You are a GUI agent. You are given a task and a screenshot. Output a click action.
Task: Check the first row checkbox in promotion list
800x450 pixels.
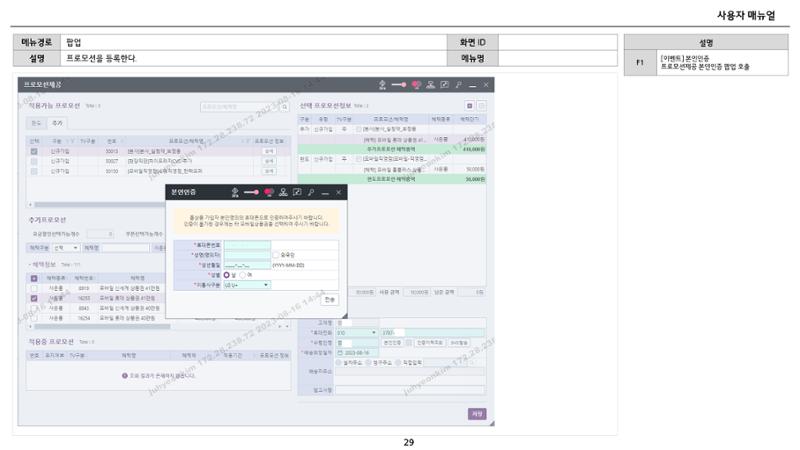point(34,152)
